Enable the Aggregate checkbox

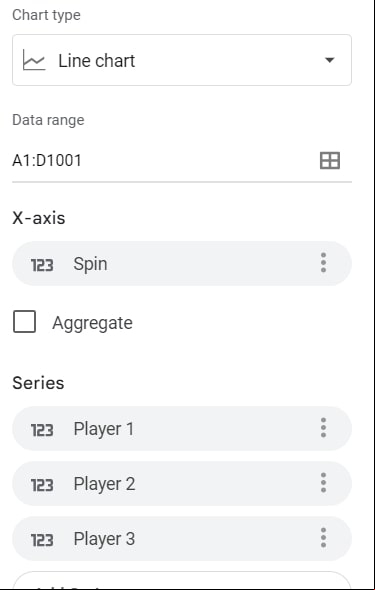(x=24, y=322)
